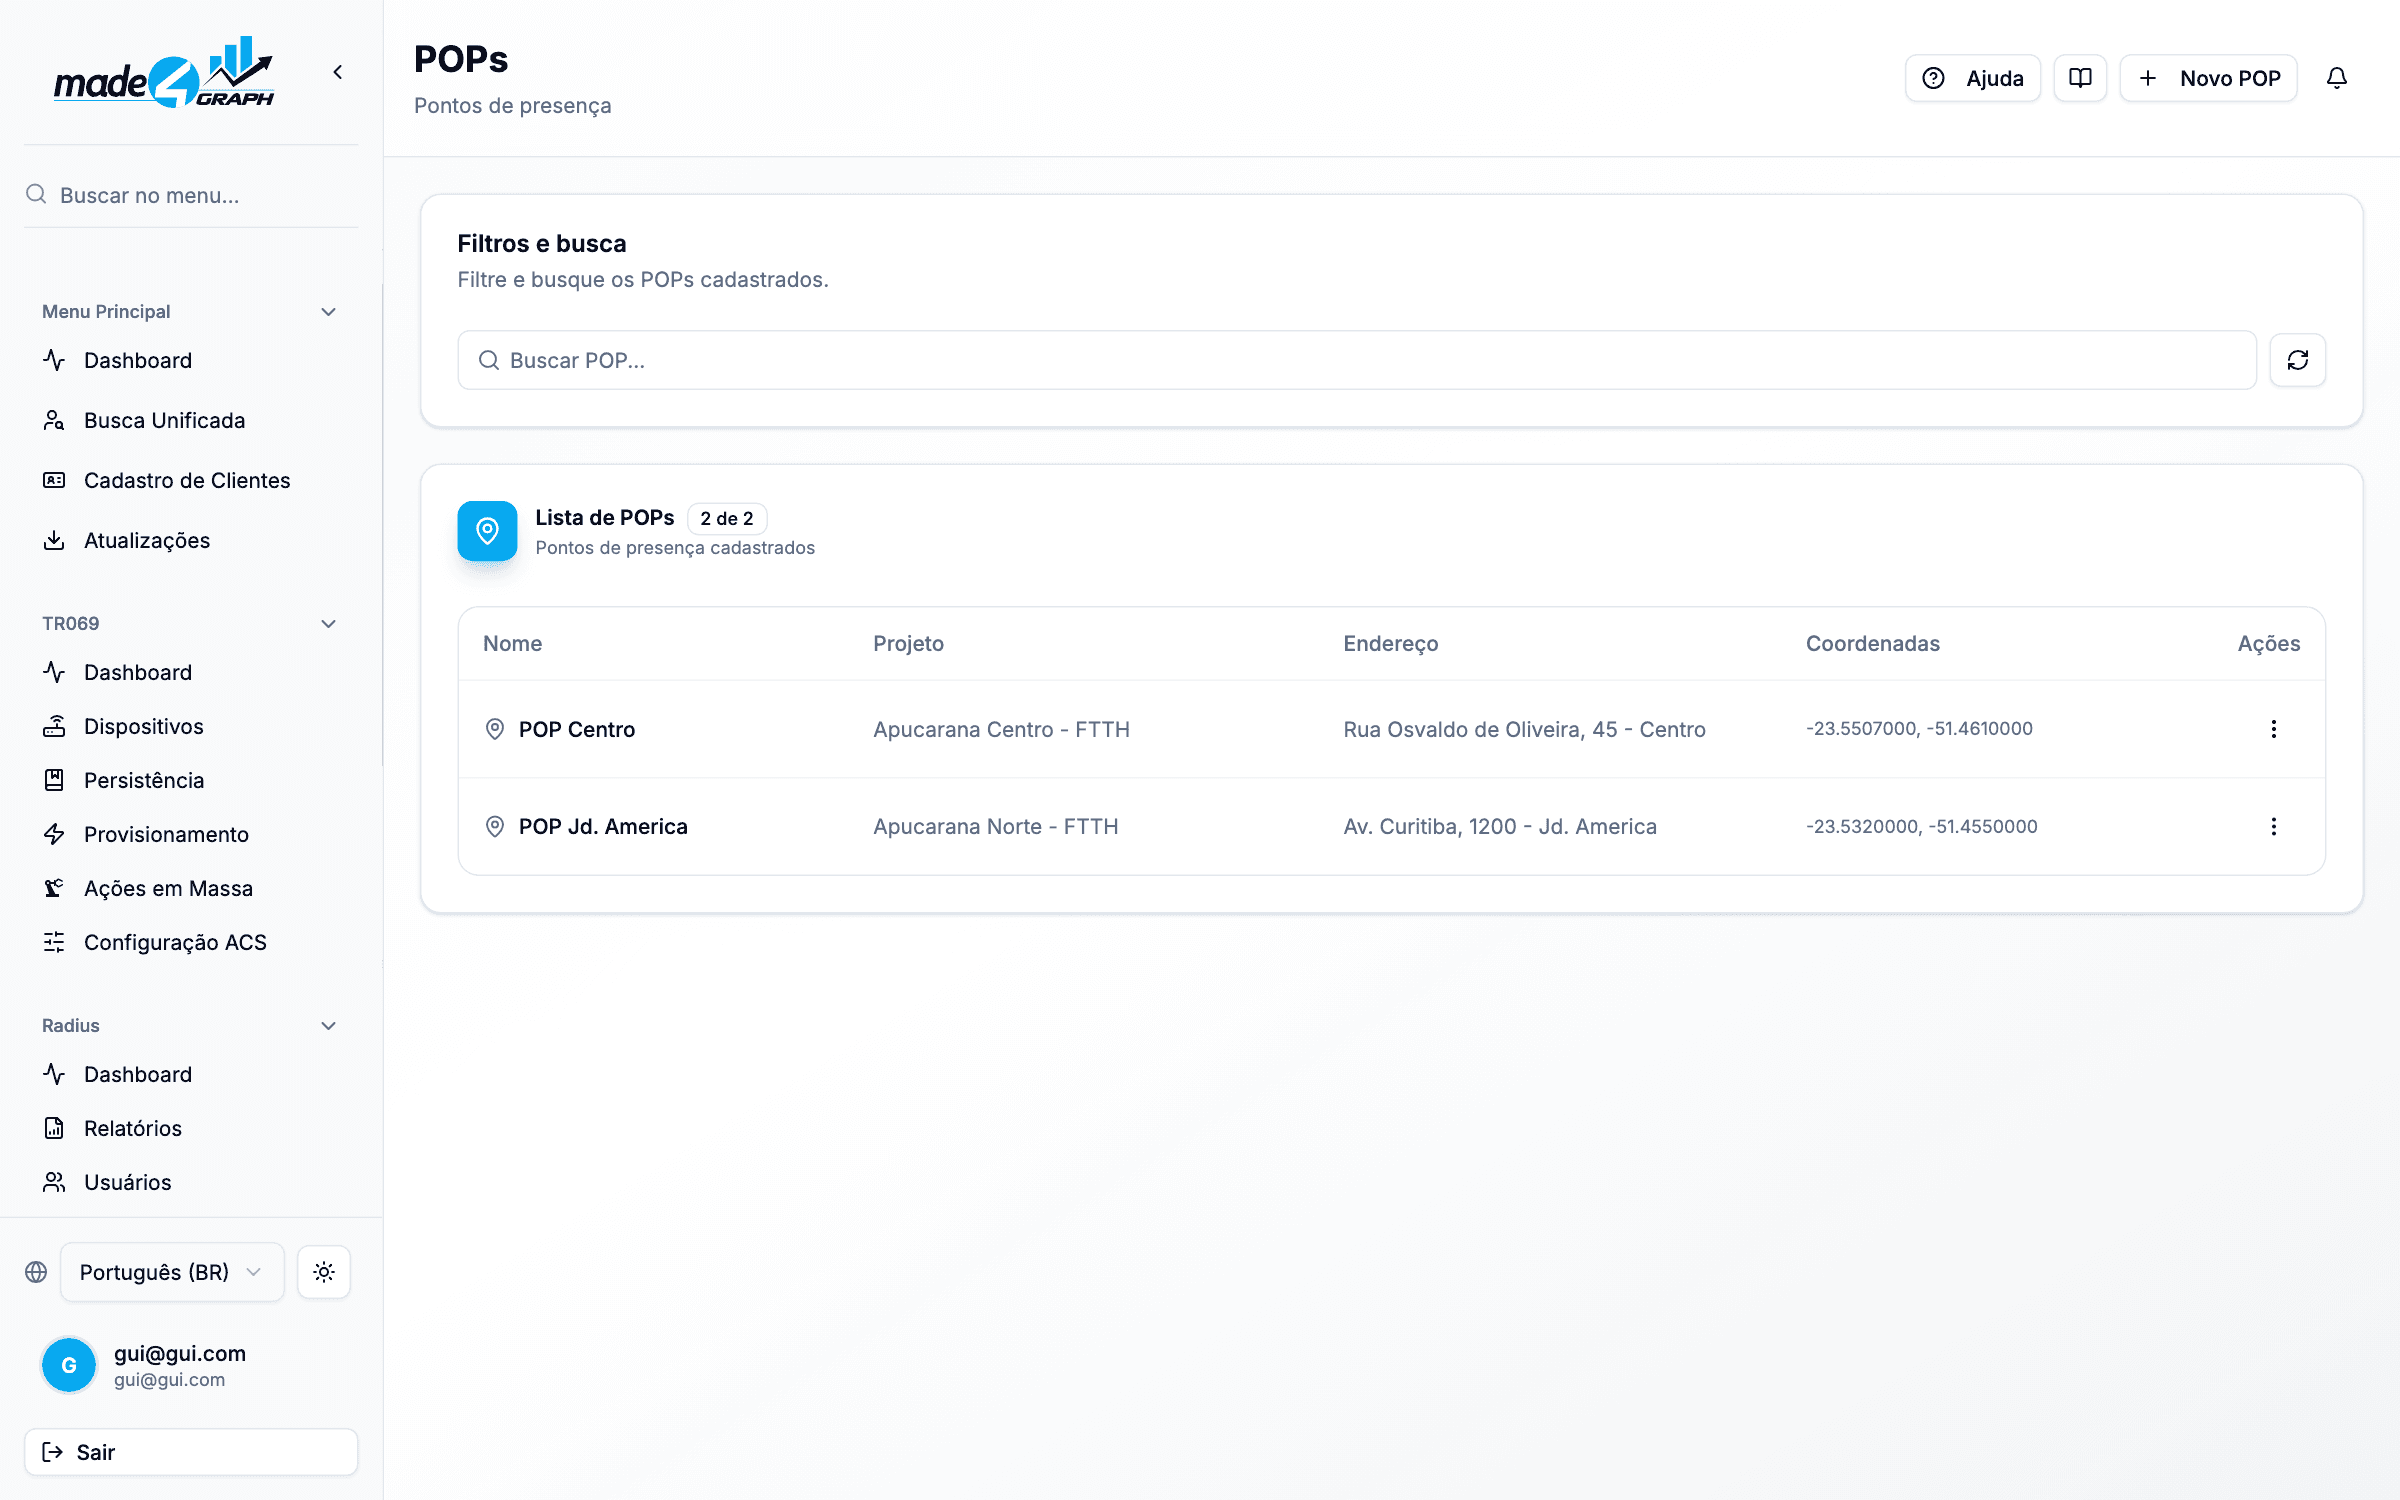Open actions menu for POP Centro
Screen dimensions: 2400x1500
2273,729
